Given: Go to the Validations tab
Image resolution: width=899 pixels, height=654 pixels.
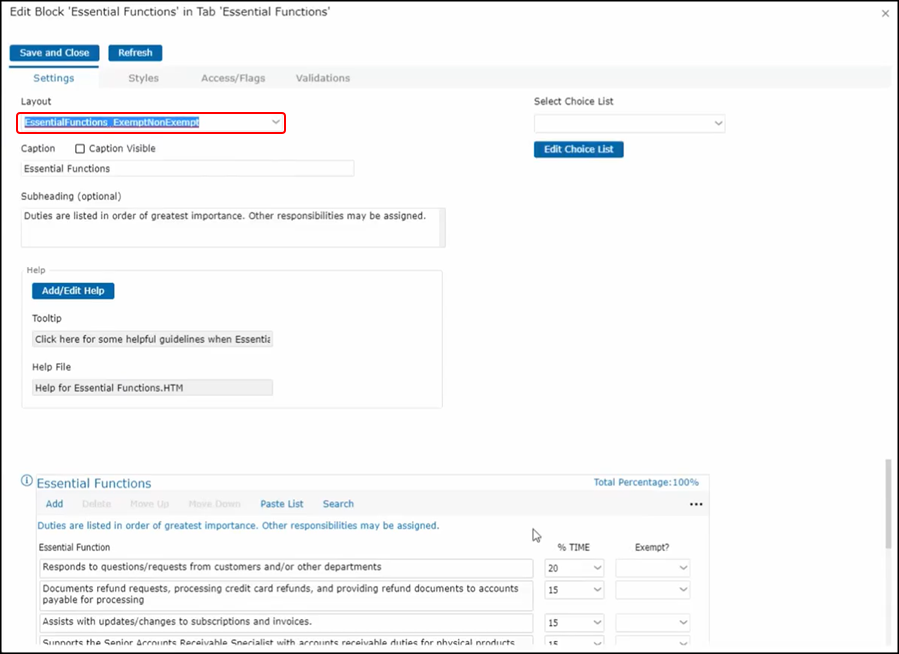Looking at the screenshot, I should [x=322, y=78].
